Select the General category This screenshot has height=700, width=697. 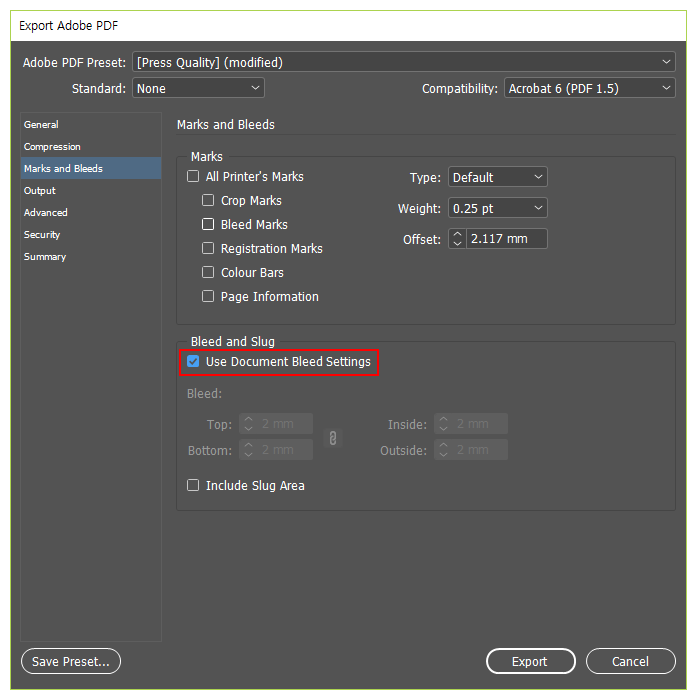(x=91, y=125)
